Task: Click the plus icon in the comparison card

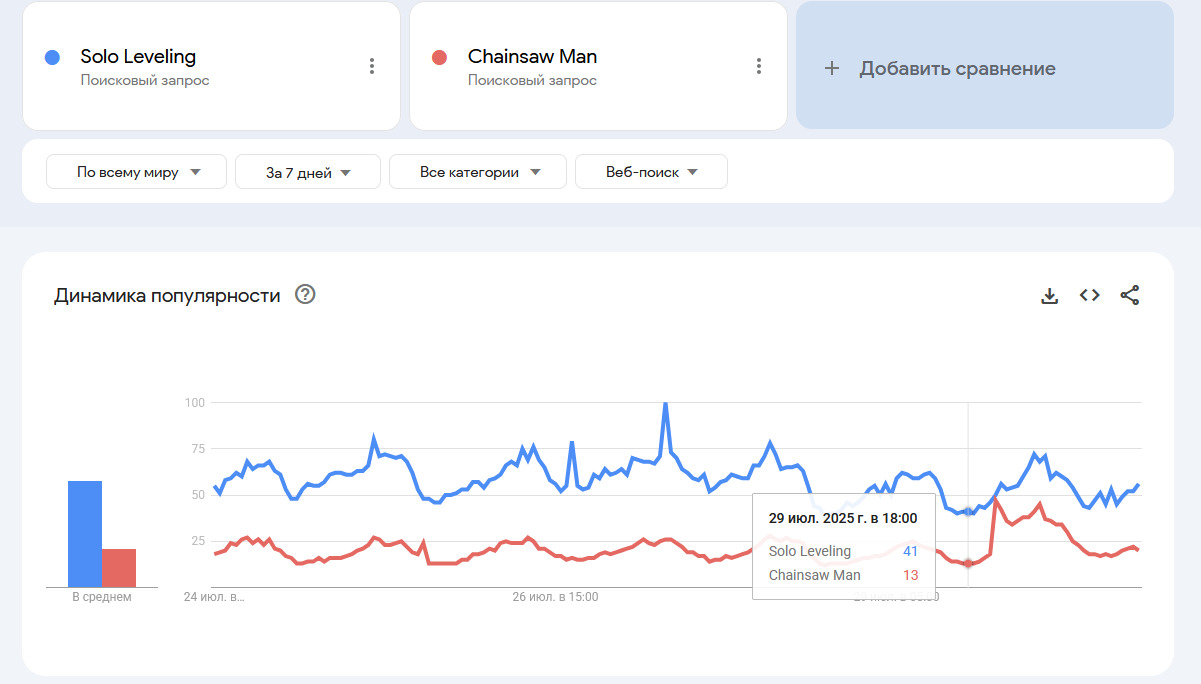Action: (x=831, y=69)
